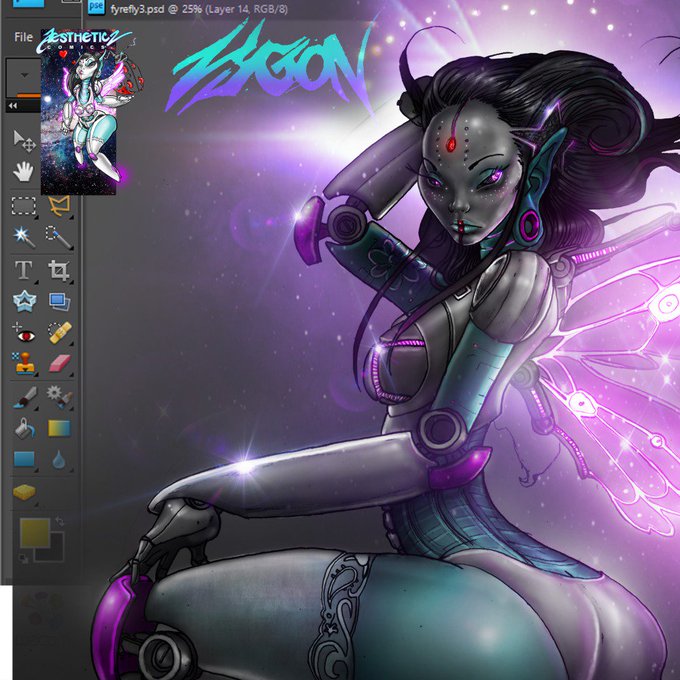This screenshot has width=680, height=680.
Task: Open the yellow foreground color swatch
Action: click(x=35, y=533)
